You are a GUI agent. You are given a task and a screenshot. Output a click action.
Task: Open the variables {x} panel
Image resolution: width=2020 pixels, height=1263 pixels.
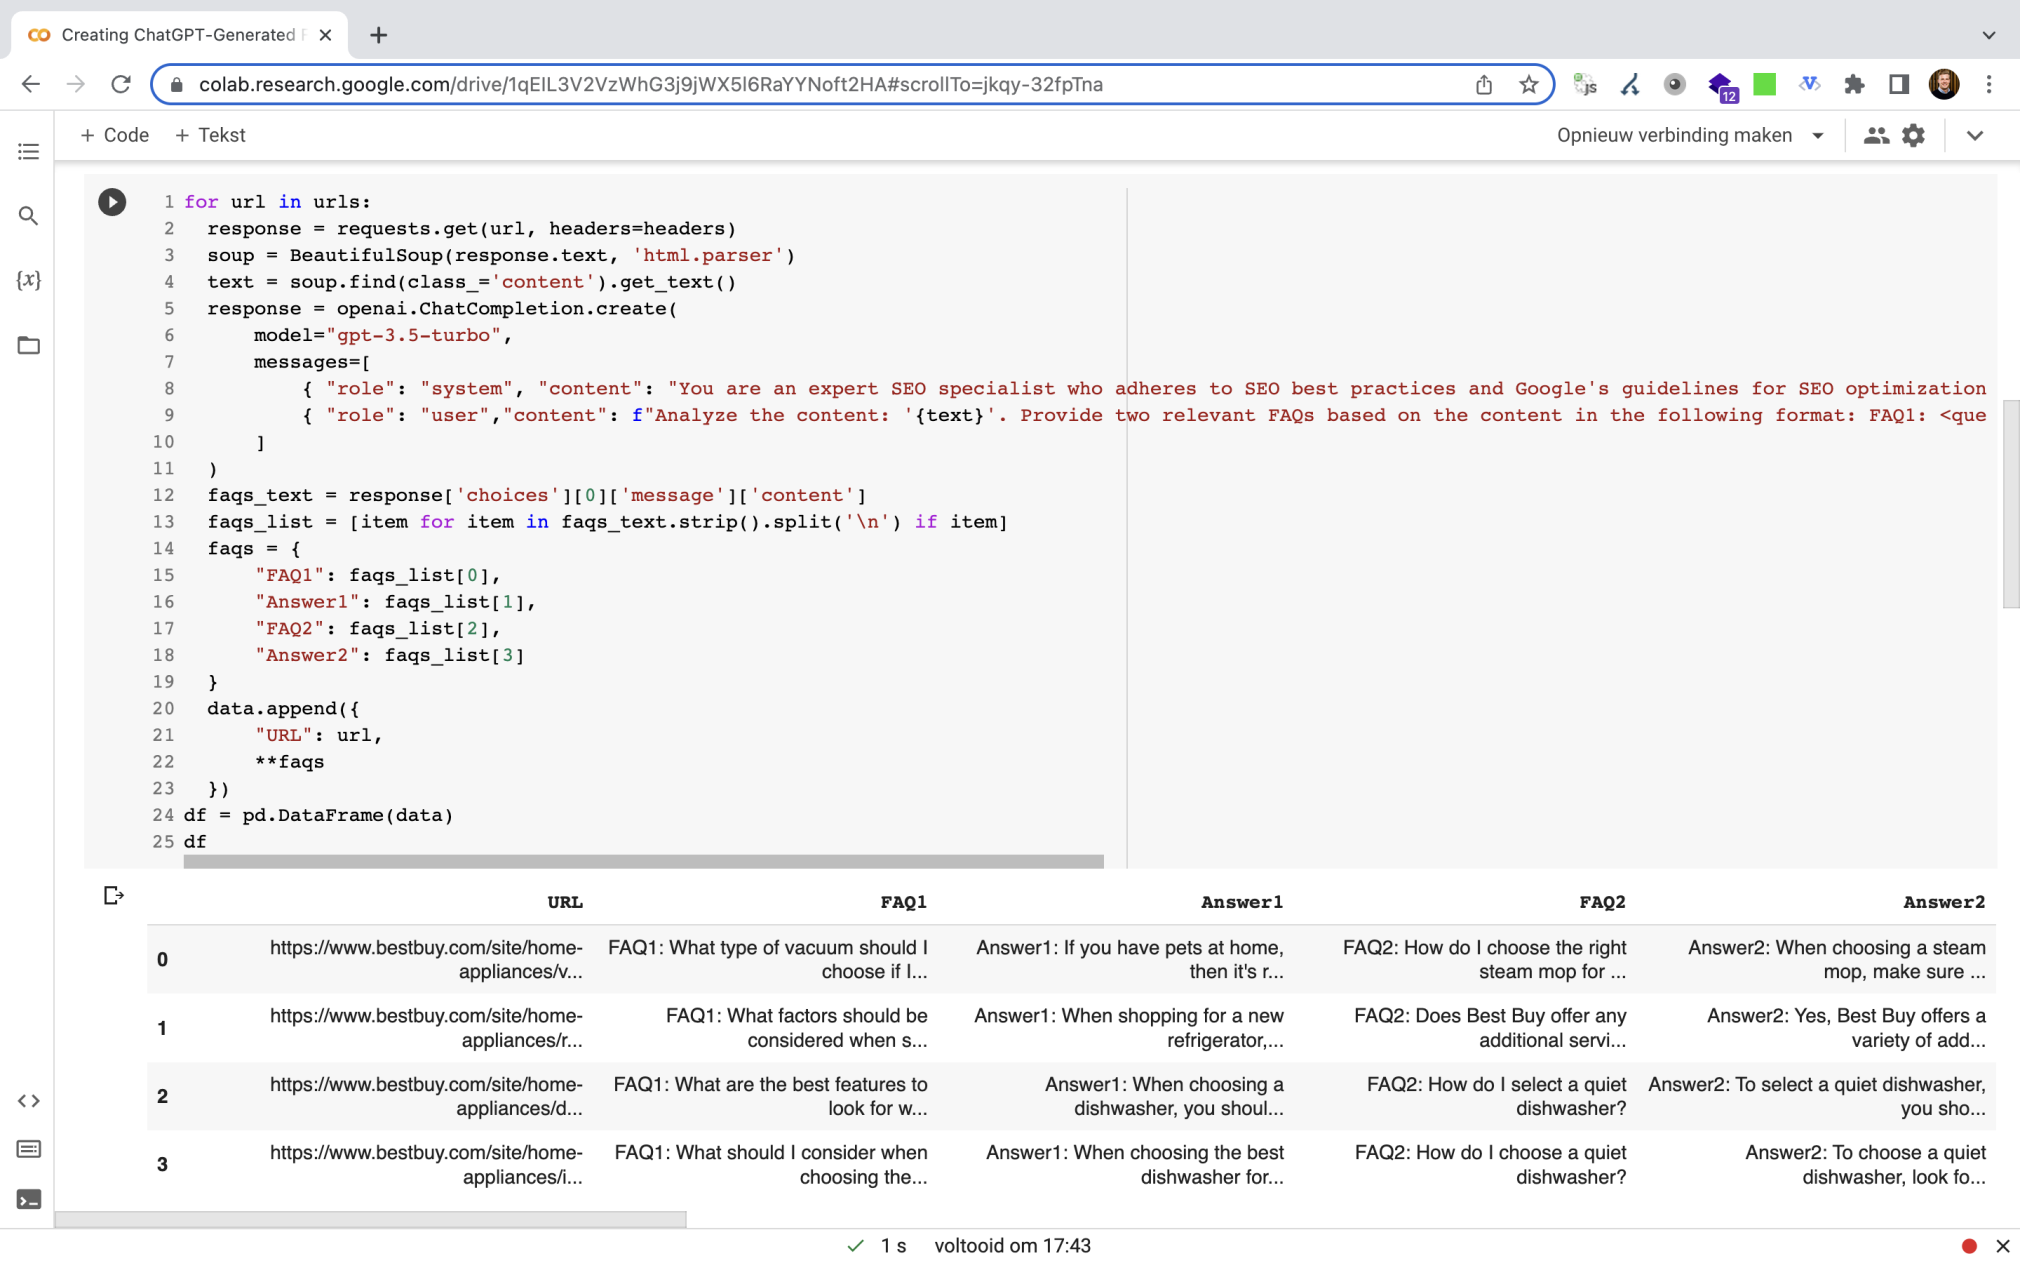[x=28, y=280]
